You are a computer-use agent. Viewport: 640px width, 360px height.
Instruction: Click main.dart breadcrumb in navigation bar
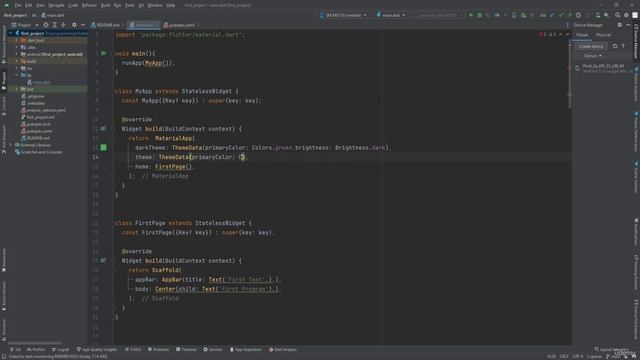53,15
